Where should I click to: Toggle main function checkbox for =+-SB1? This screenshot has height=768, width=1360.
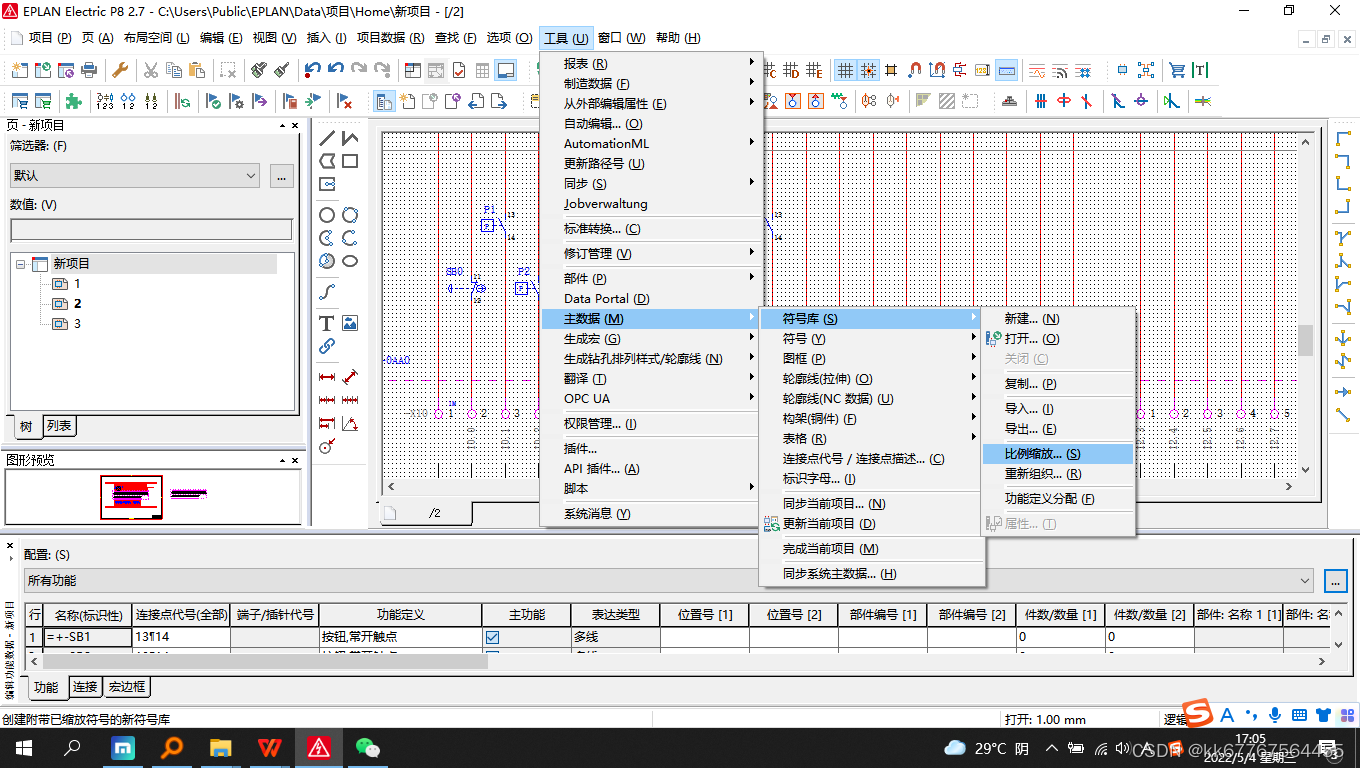(x=492, y=637)
